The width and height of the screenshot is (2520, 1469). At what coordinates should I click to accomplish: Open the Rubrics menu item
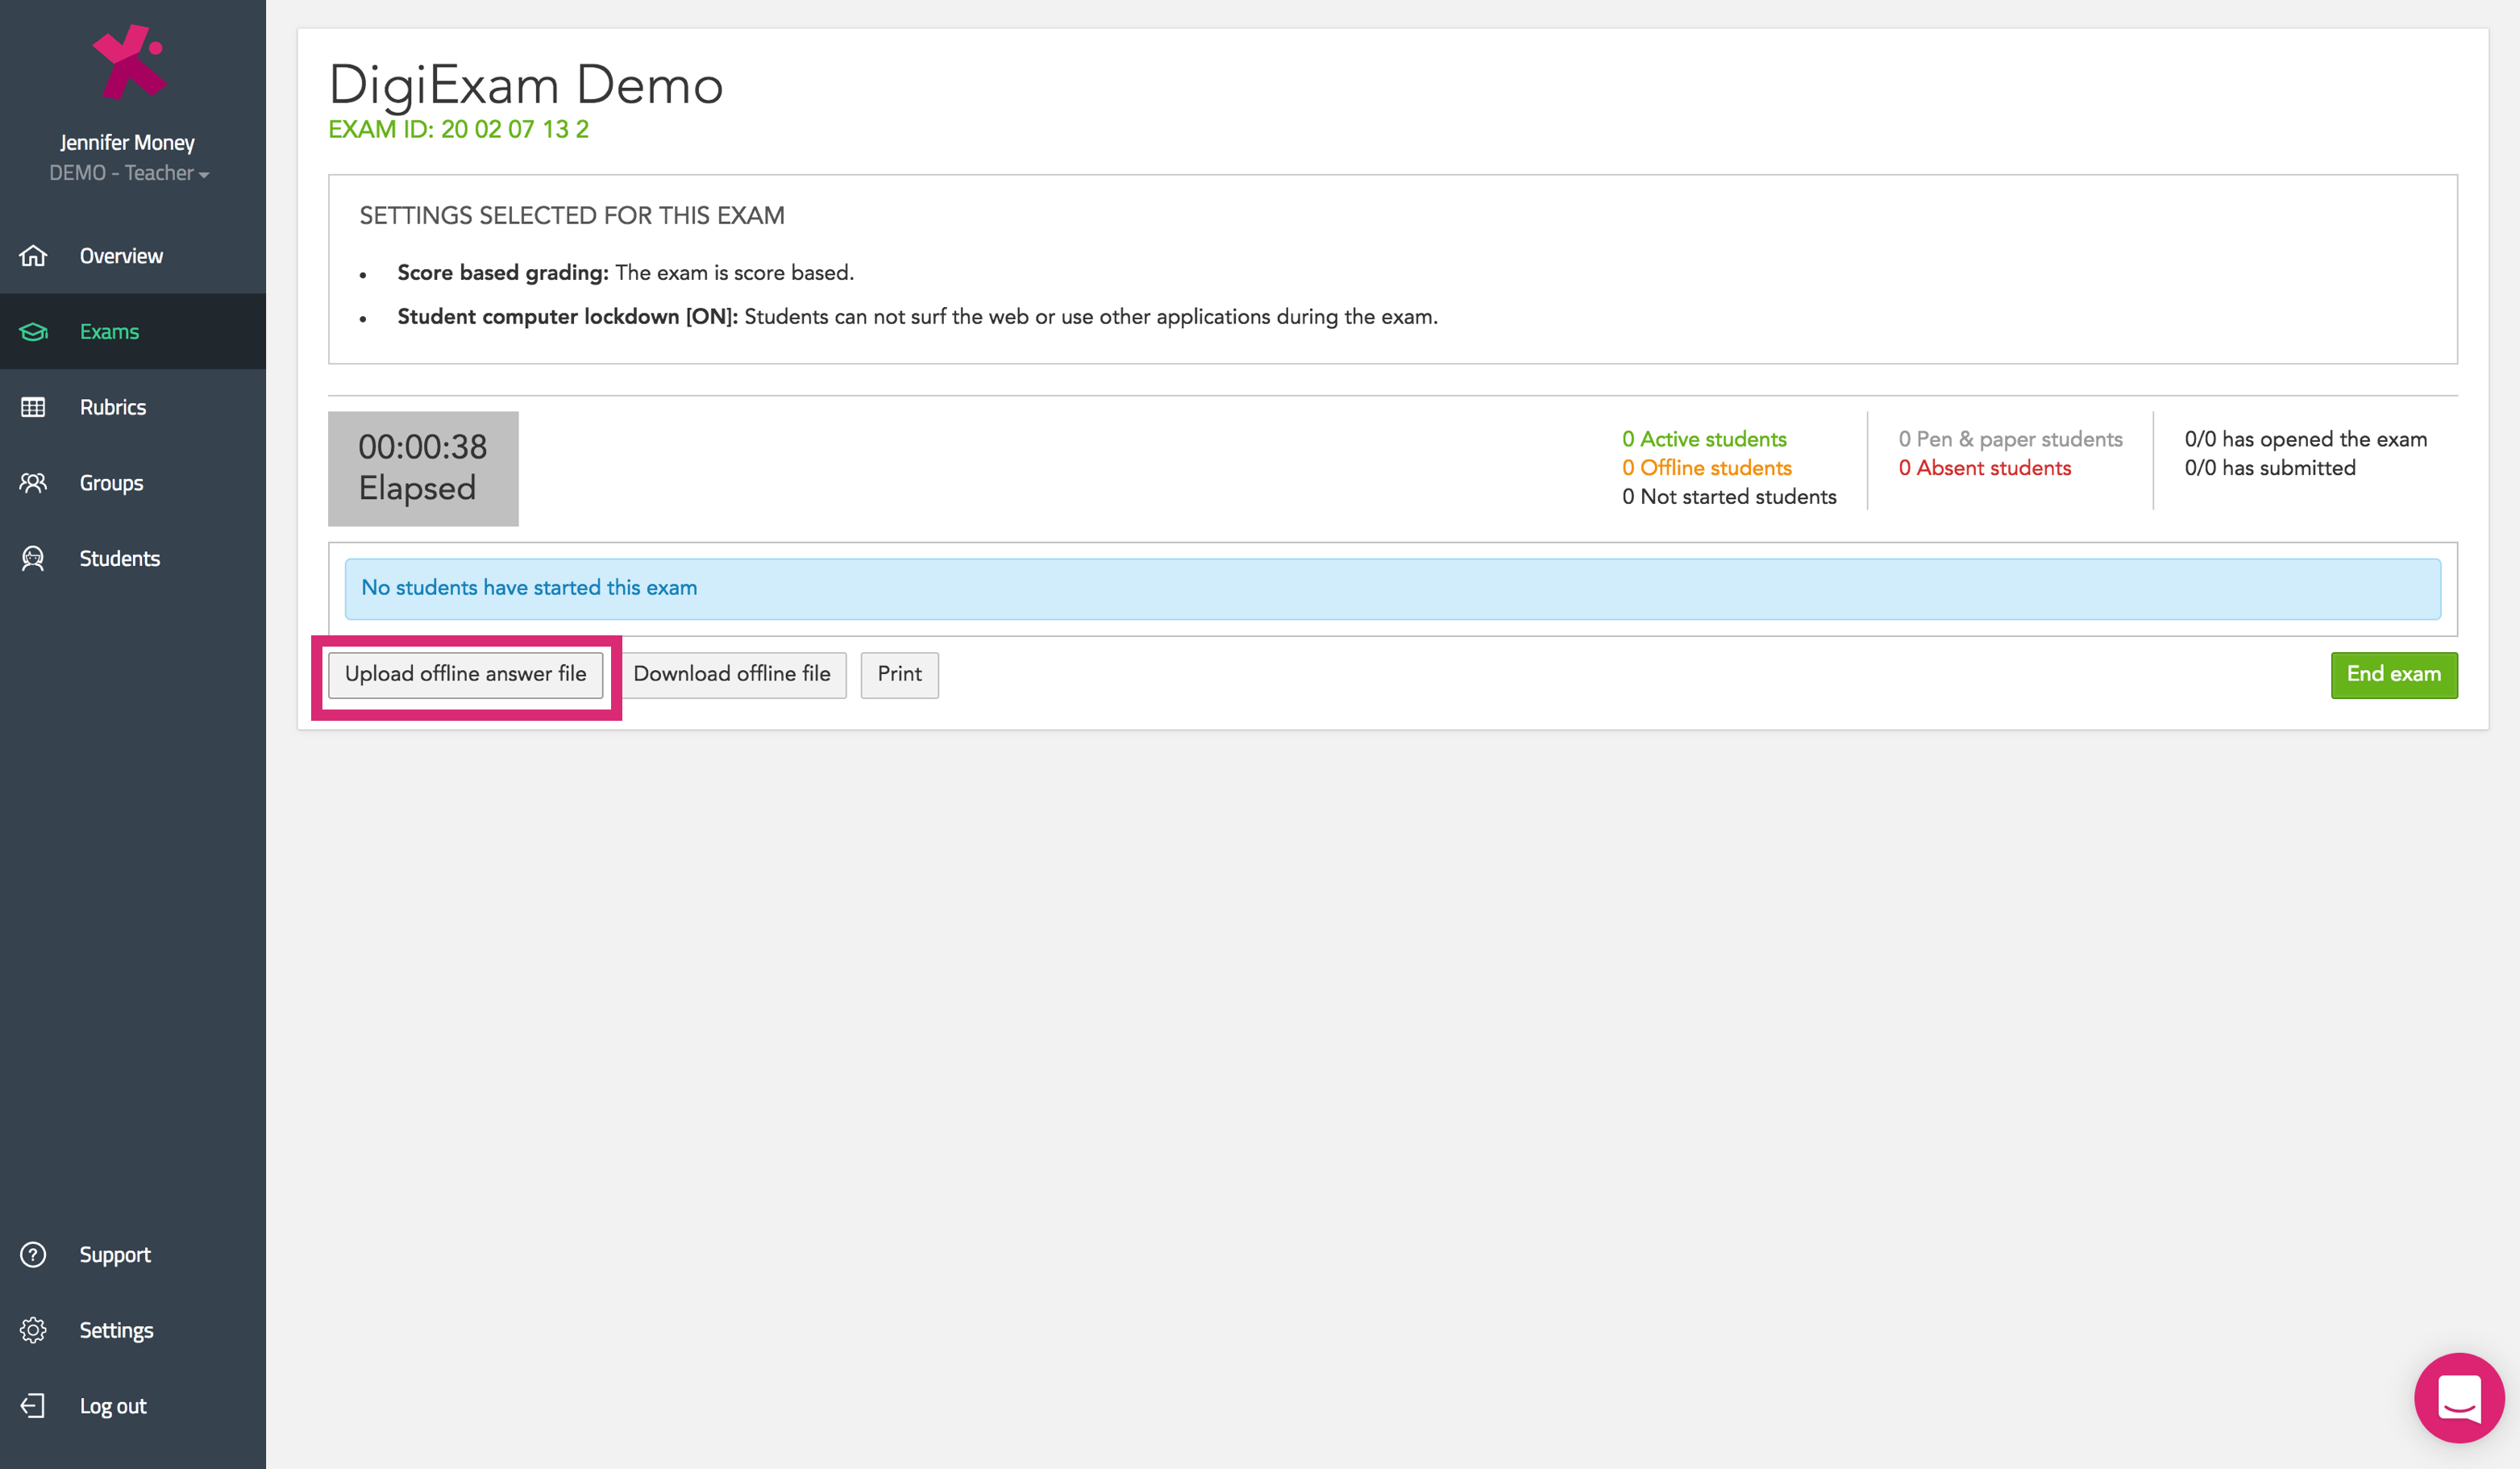(113, 407)
